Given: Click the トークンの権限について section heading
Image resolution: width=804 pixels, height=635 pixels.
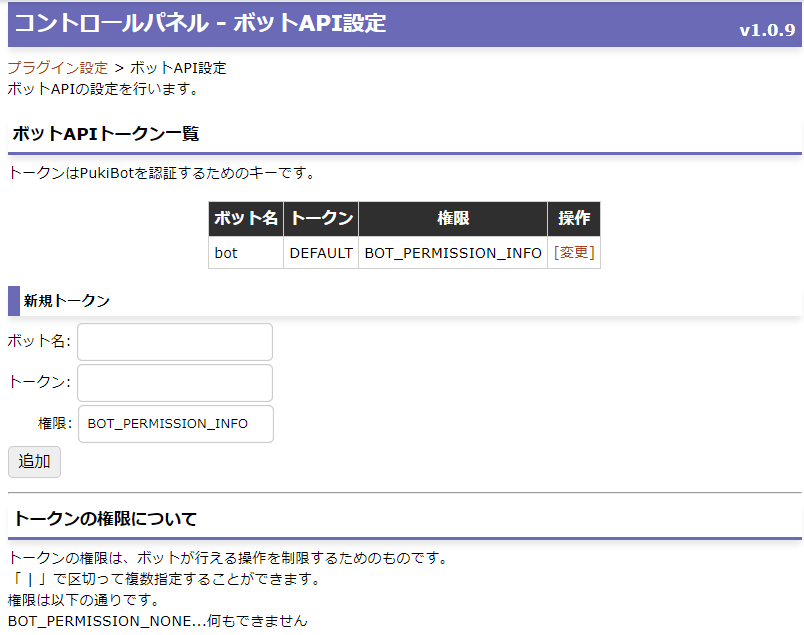Looking at the screenshot, I should pyautogui.click(x=105, y=519).
